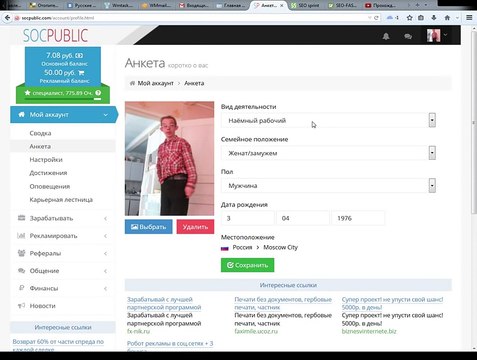Open the downloads arrow icon in toolbar
The height and width of the screenshot is (360, 477).
click(x=434, y=18)
